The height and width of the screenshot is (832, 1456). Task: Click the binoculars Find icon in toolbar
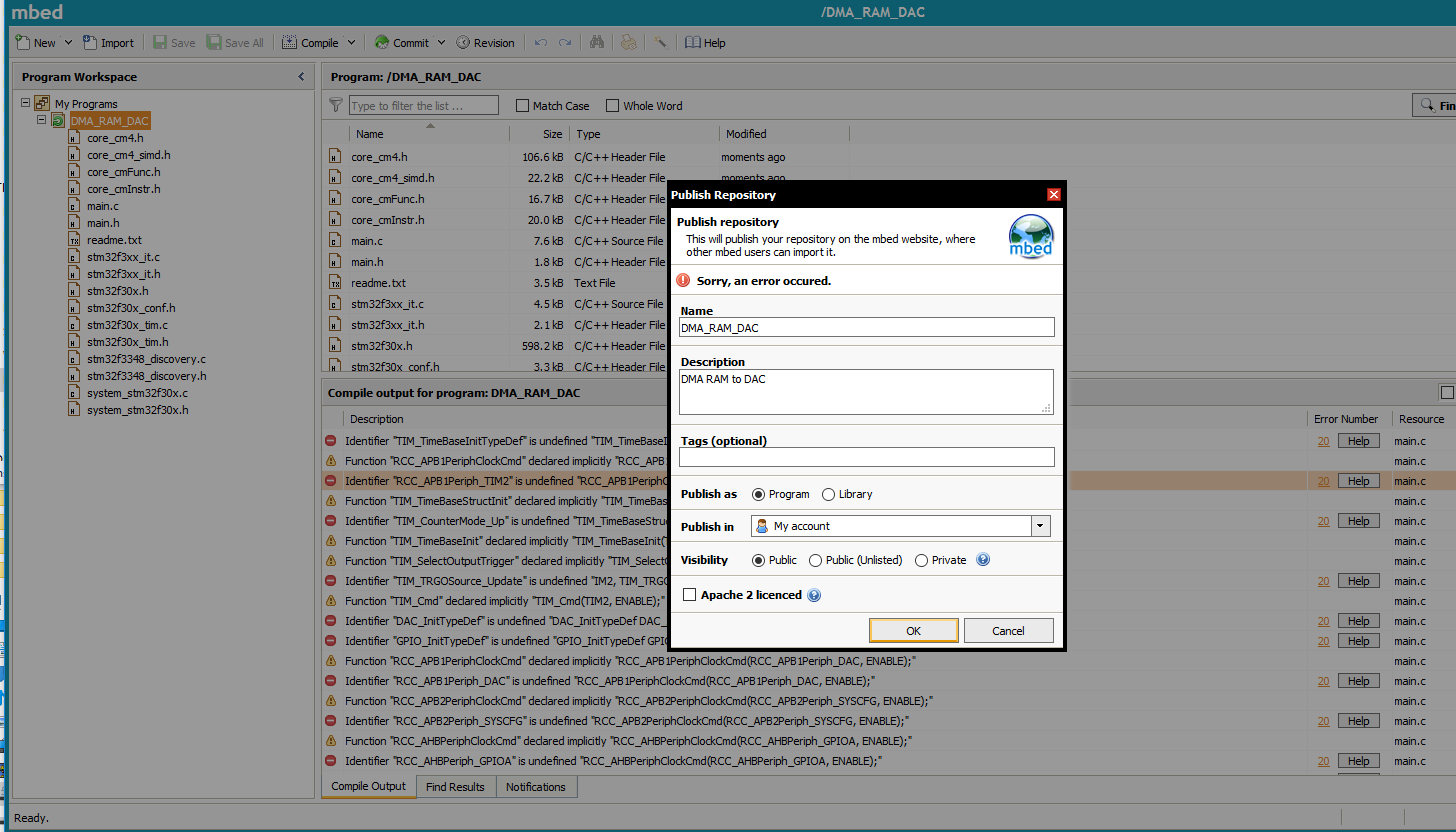click(597, 42)
